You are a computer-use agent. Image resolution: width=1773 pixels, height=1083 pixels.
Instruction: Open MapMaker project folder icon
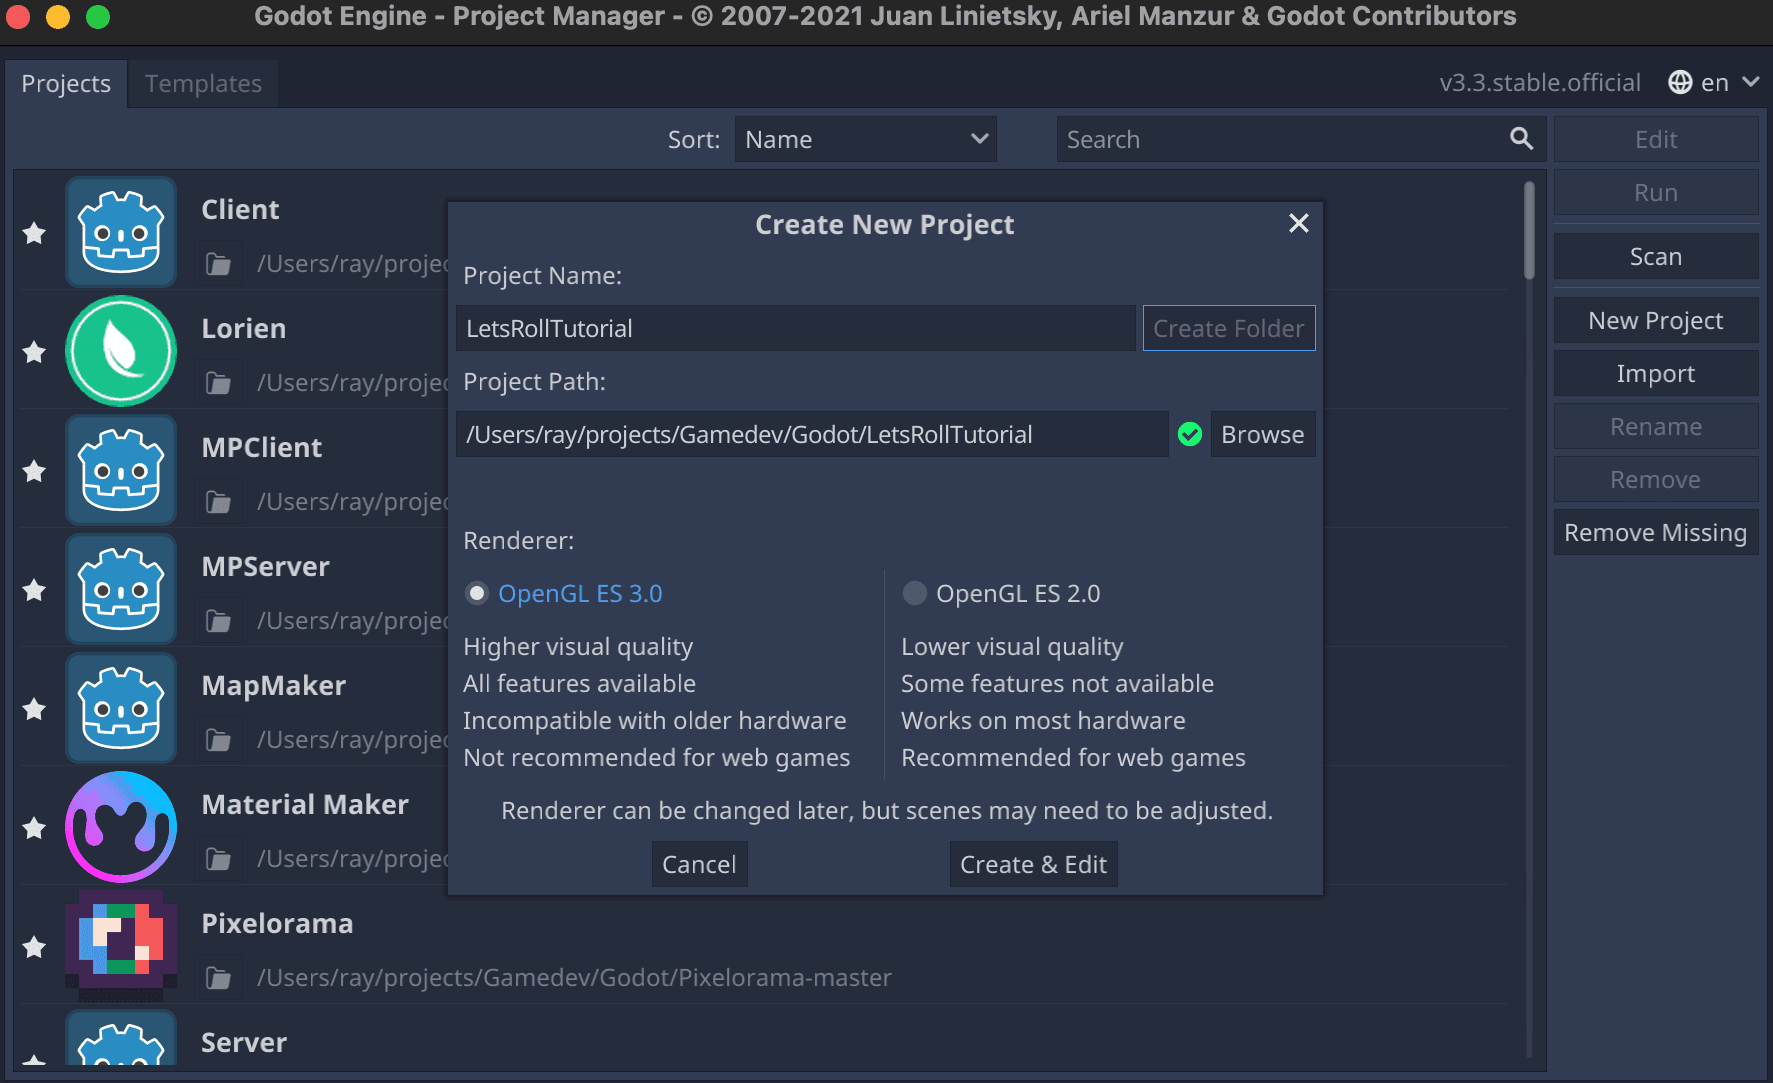218,740
